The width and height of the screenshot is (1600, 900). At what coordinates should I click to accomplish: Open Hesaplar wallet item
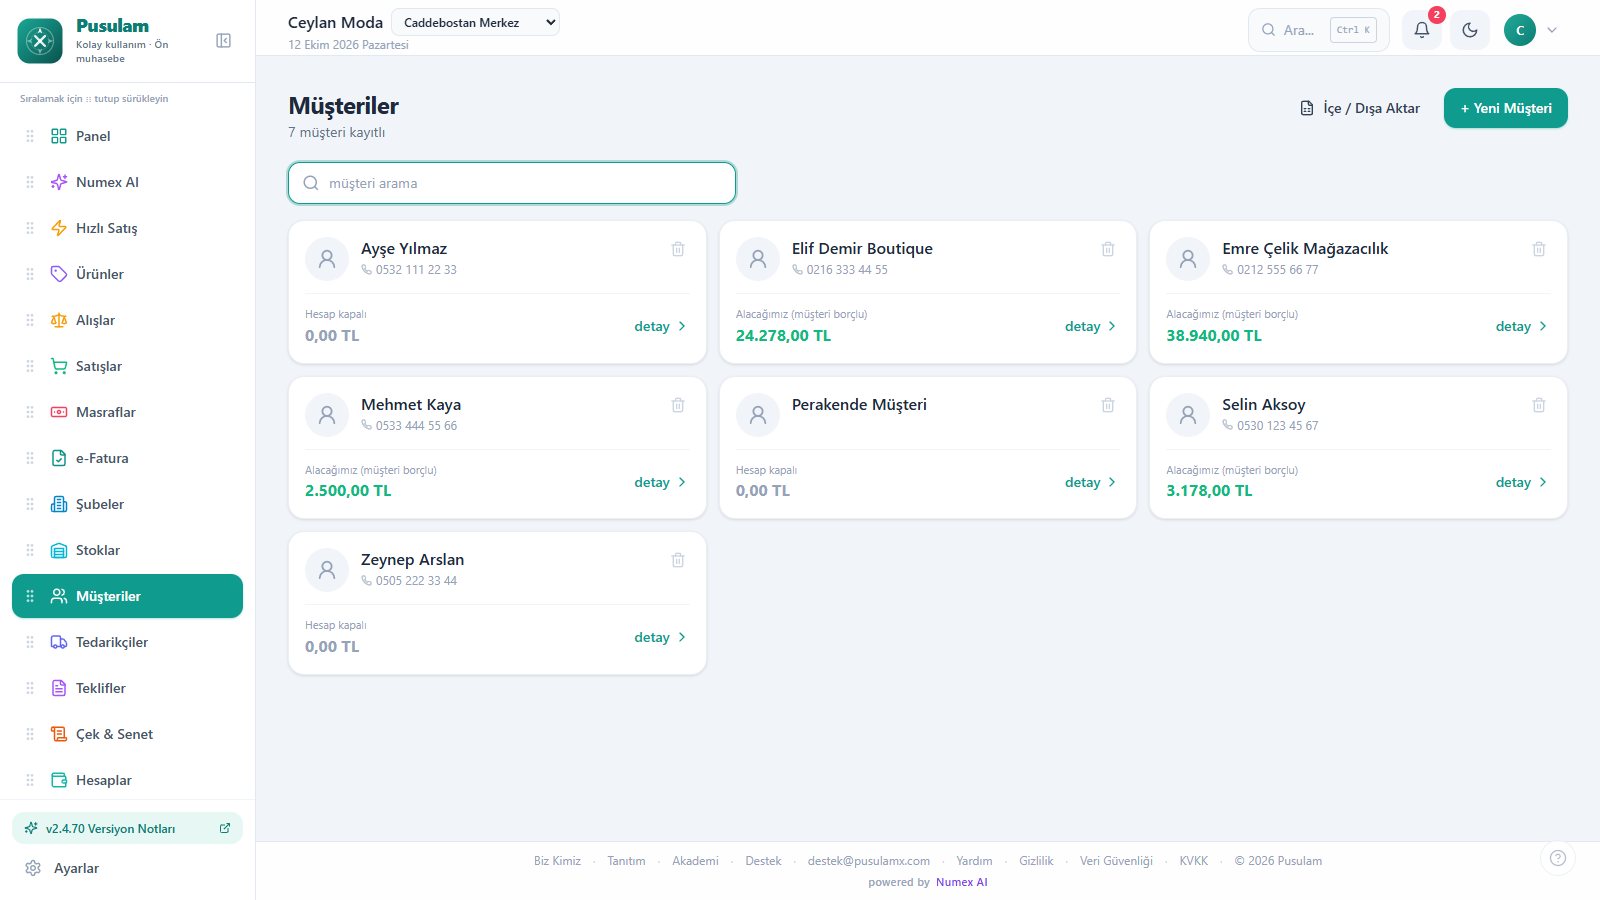pyautogui.click(x=127, y=780)
